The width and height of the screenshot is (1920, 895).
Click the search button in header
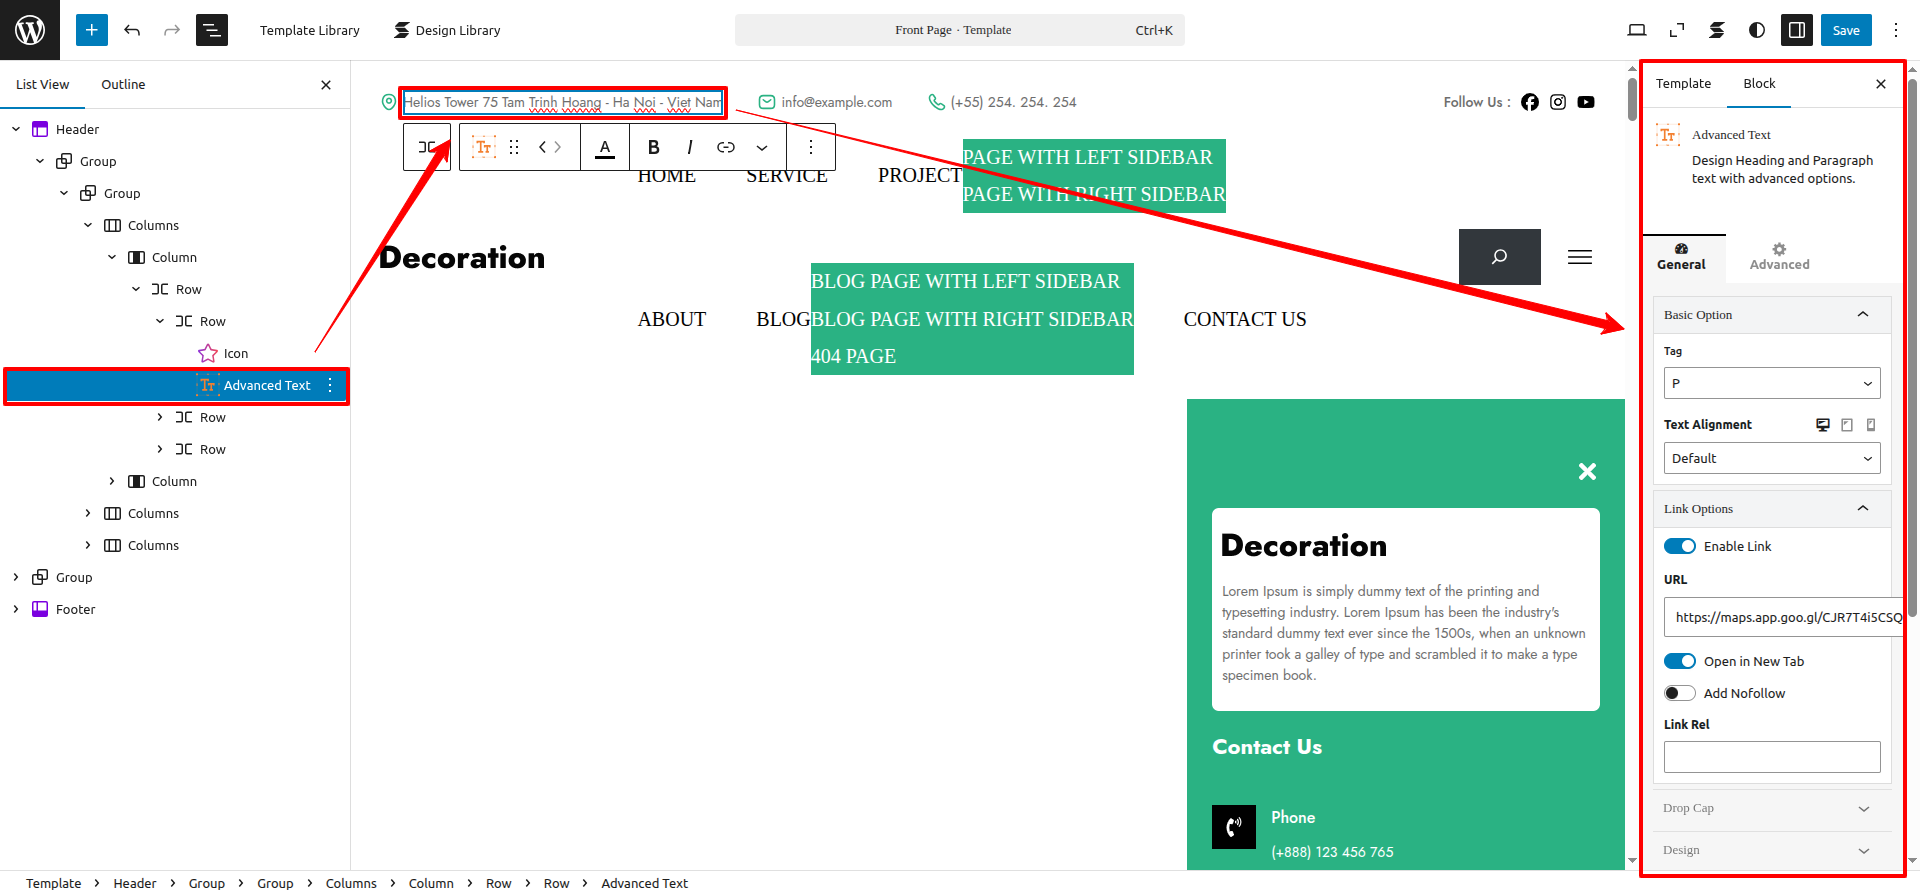pyautogui.click(x=1500, y=257)
